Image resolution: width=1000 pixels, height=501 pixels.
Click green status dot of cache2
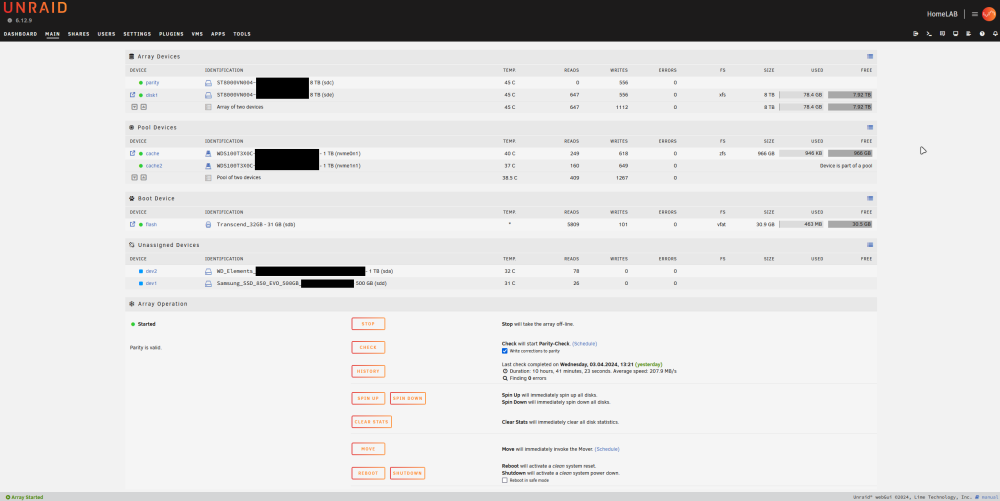click(141, 166)
